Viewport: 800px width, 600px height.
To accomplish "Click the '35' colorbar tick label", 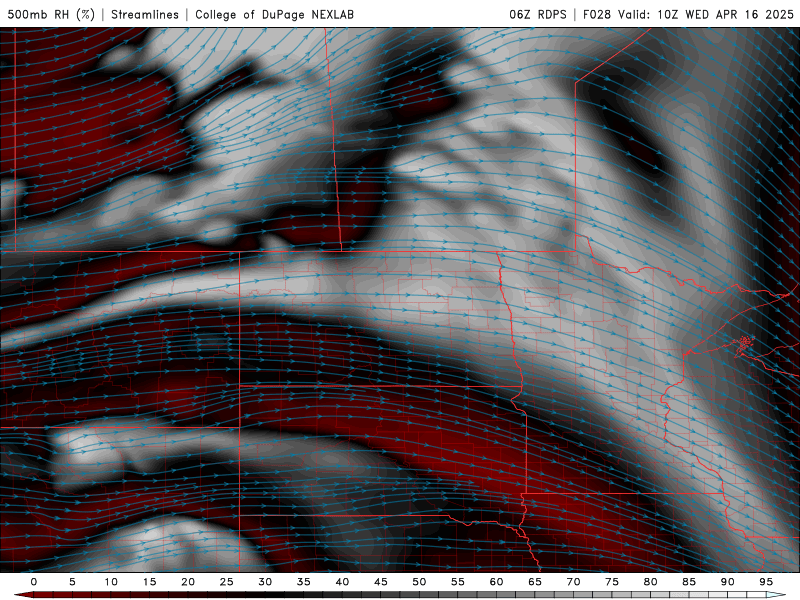I will tap(304, 582).
